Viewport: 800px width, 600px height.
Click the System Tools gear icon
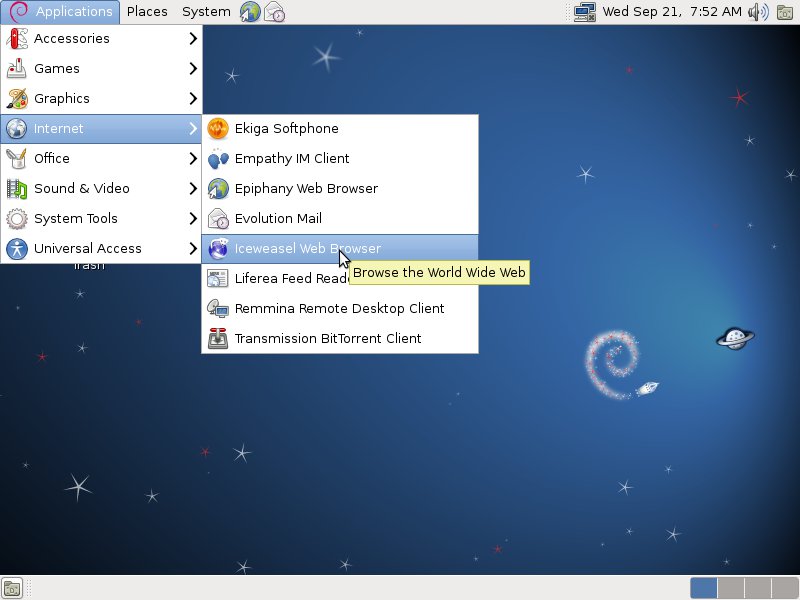click(x=17, y=218)
